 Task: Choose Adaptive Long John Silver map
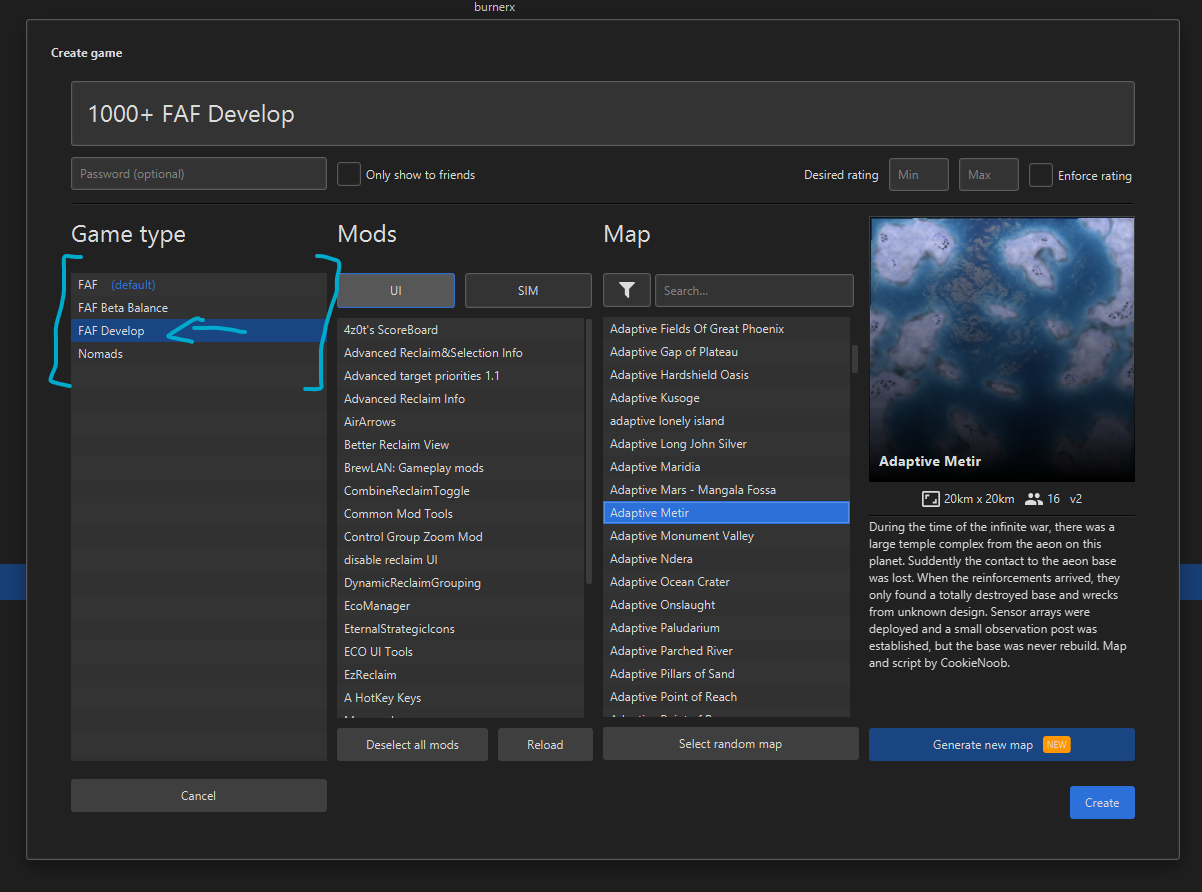(726, 444)
